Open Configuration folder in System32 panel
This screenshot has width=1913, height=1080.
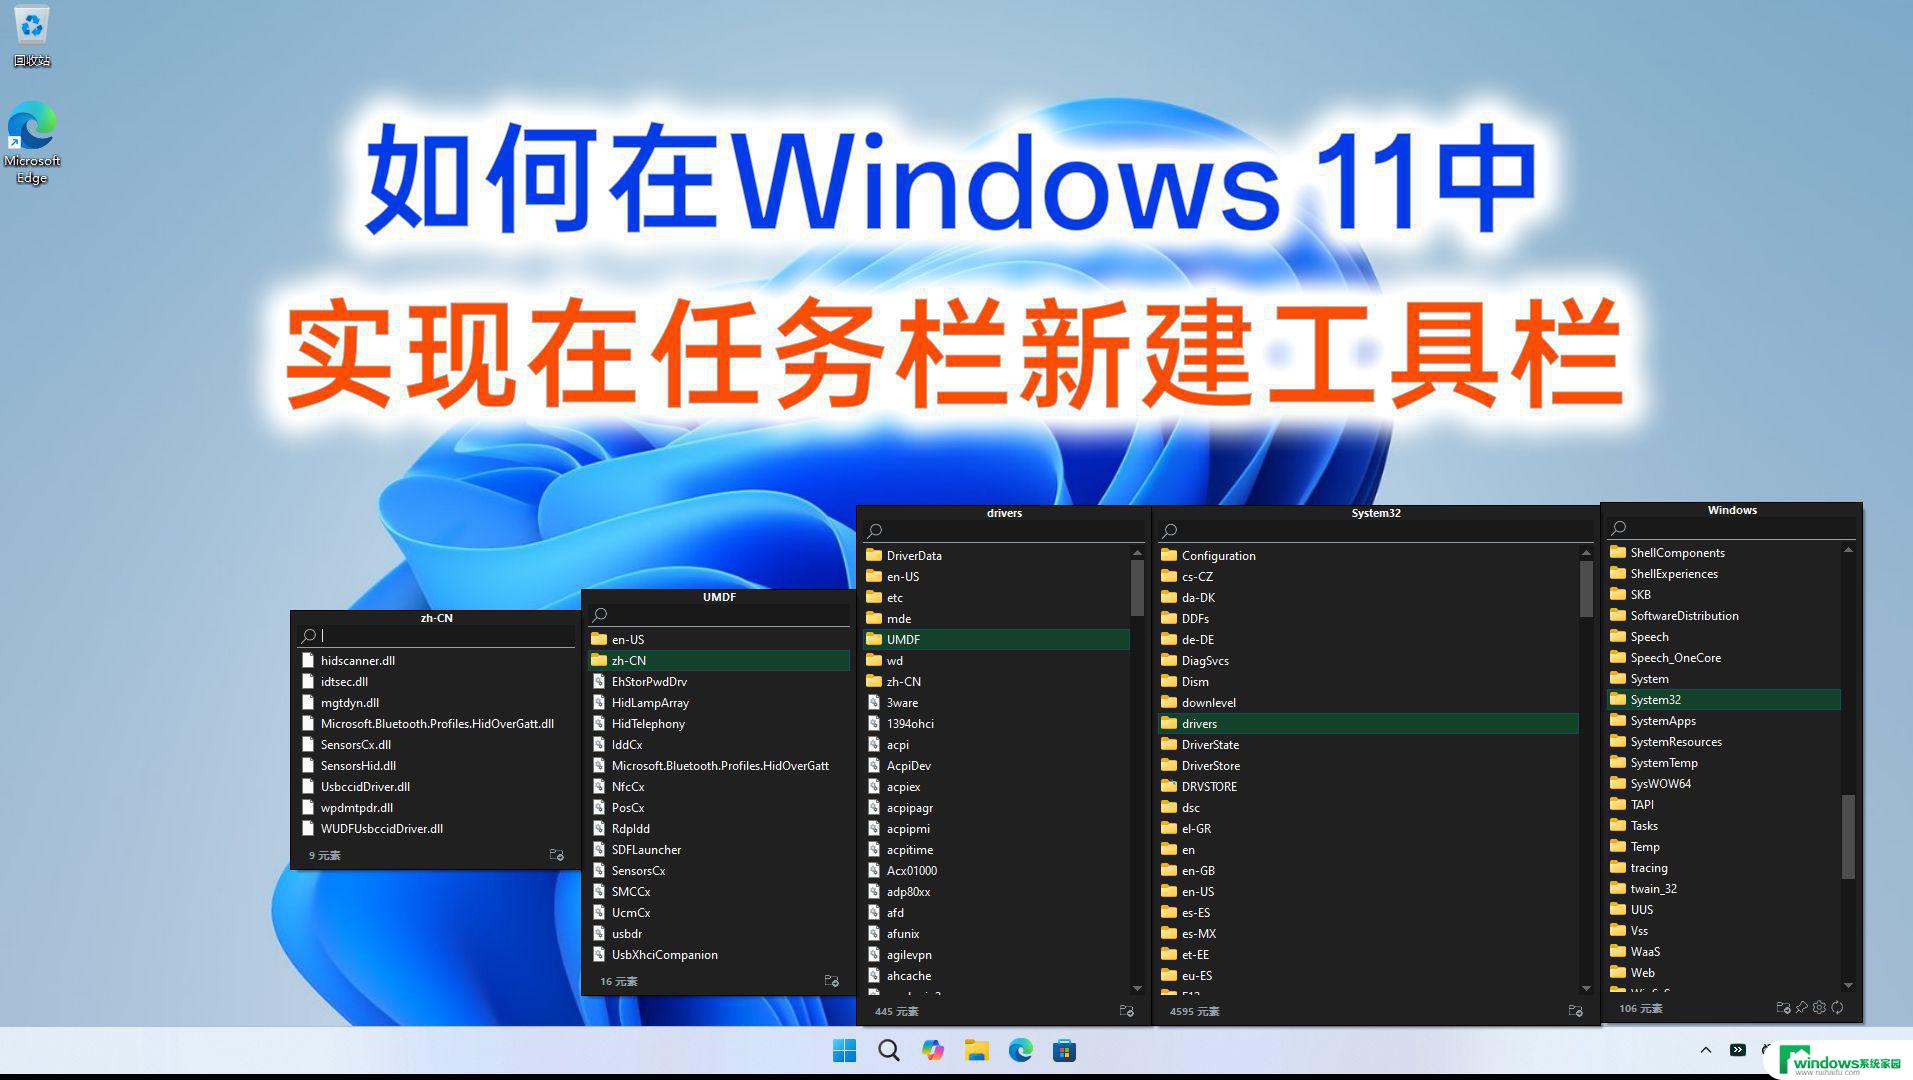click(1368, 556)
